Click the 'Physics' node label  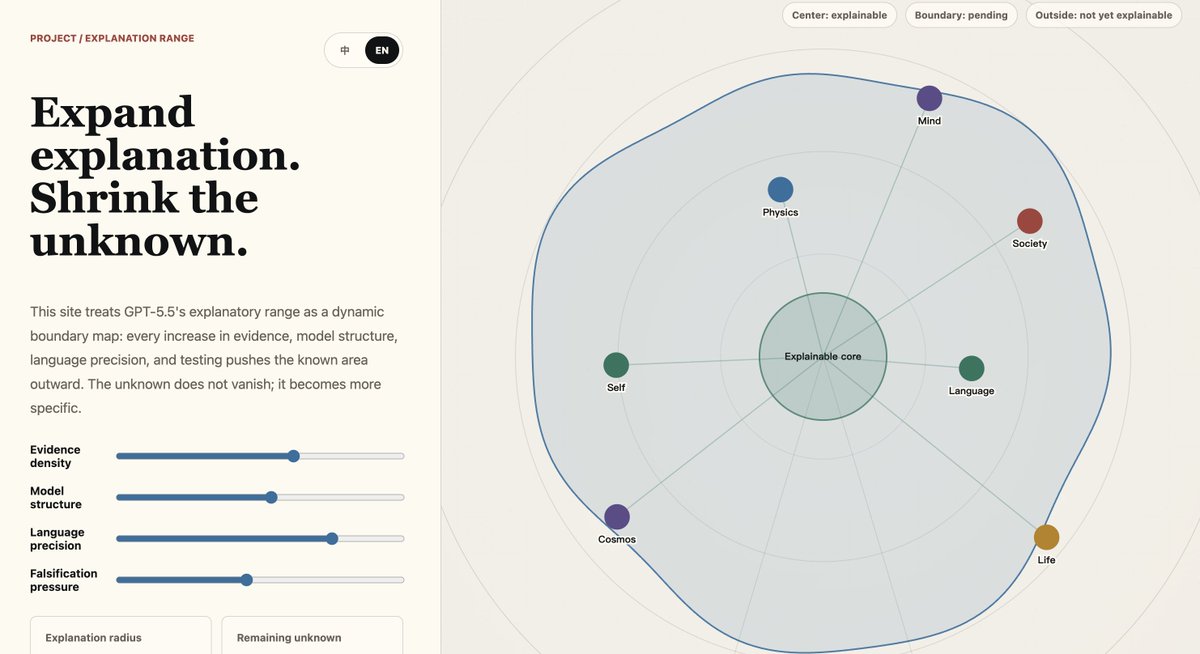(x=780, y=212)
